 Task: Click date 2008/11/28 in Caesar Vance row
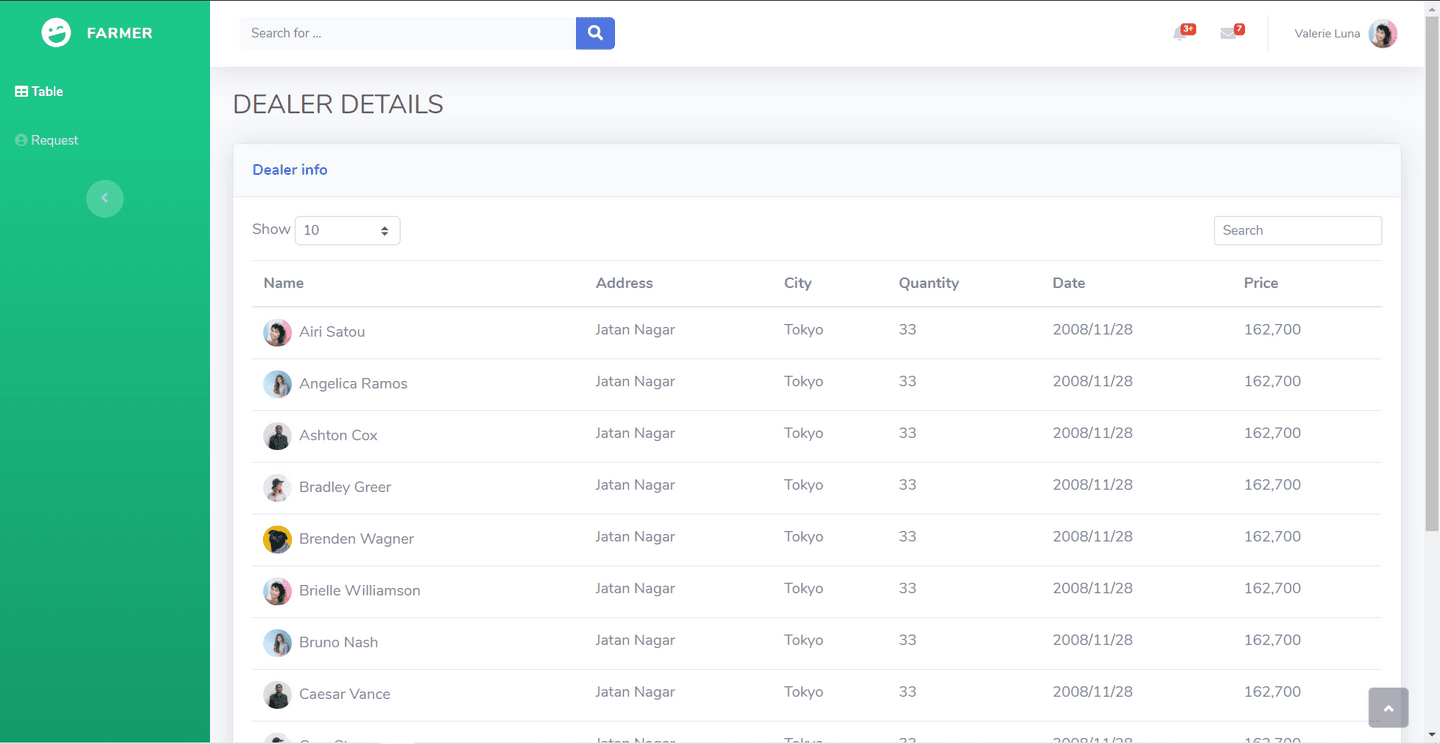1092,692
